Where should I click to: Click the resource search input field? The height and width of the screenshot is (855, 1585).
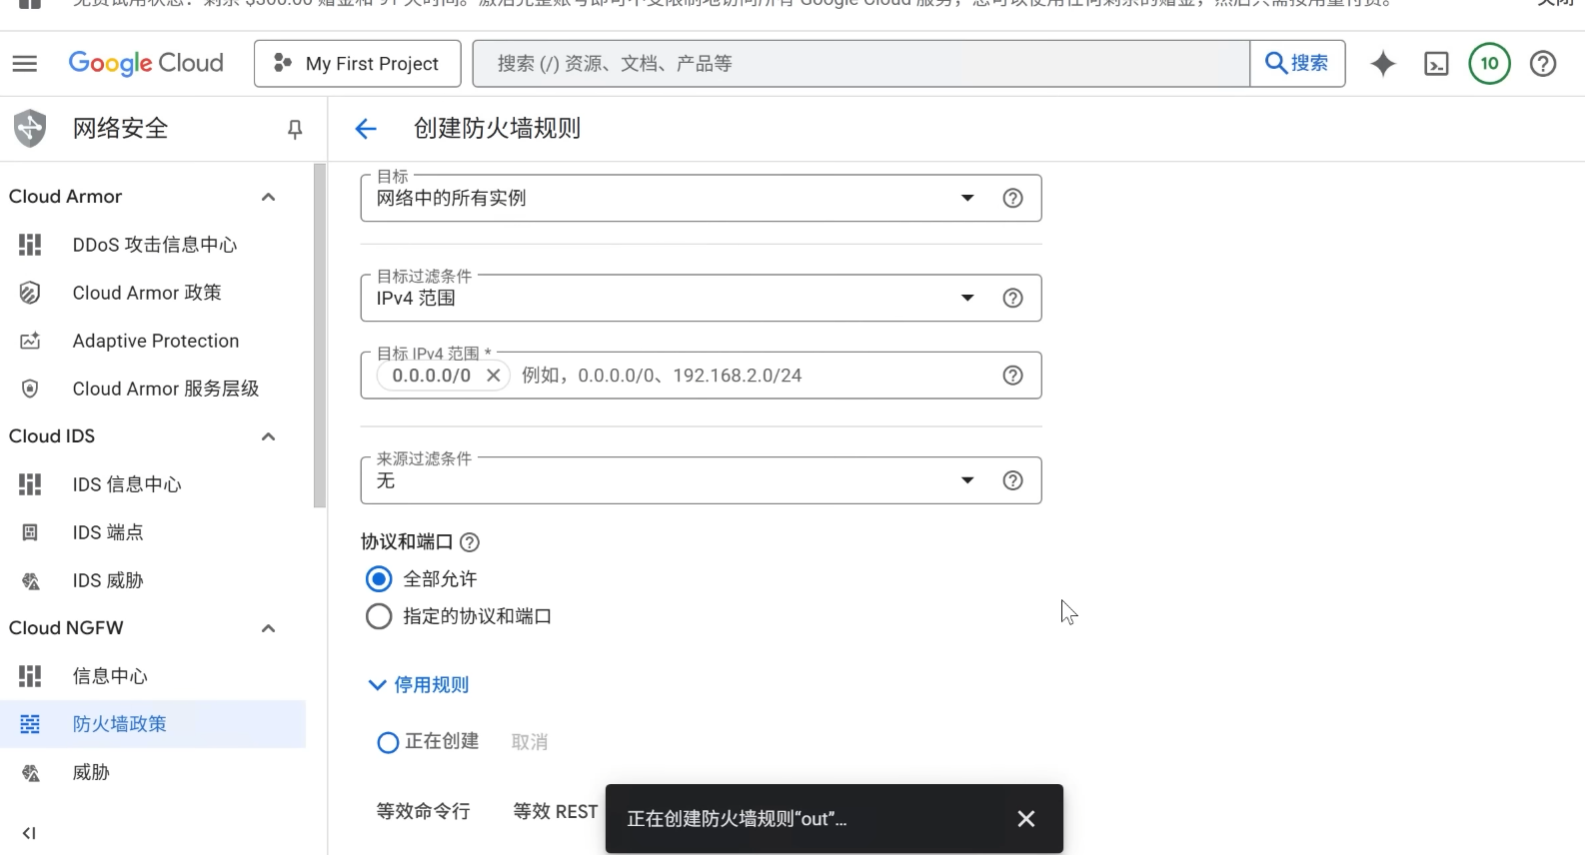pyautogui.click(x=861, y=64)
